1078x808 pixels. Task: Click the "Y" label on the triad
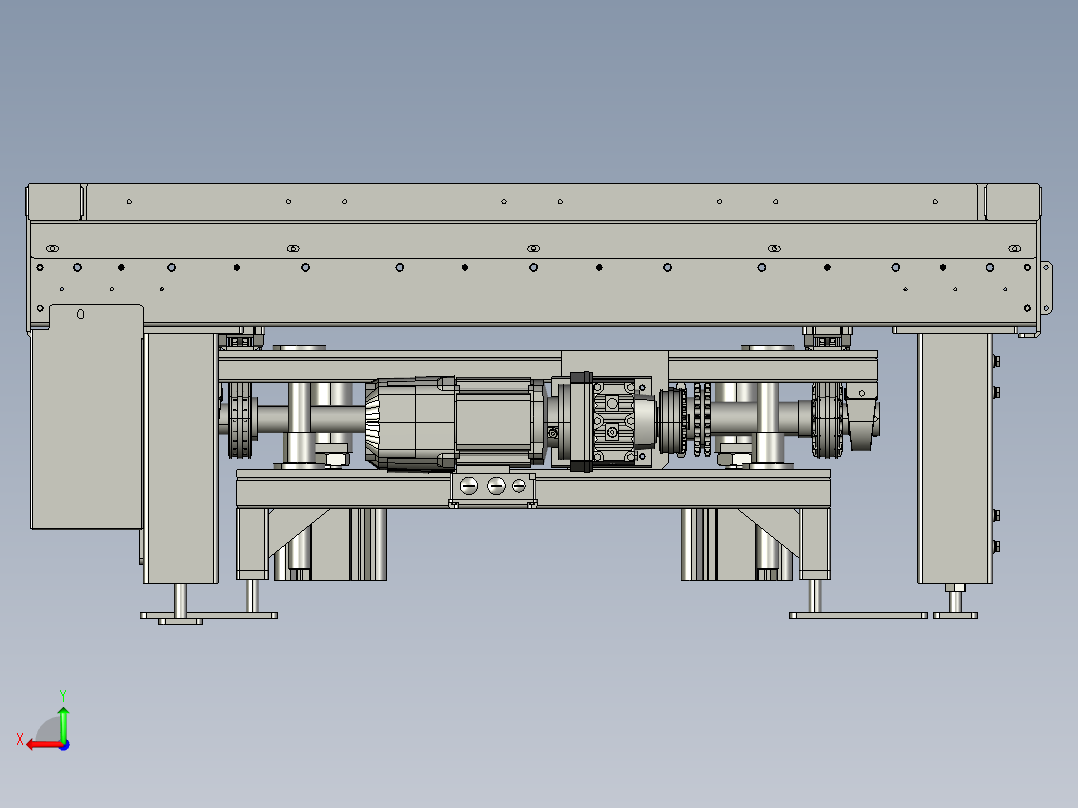[x=63, y=695]
